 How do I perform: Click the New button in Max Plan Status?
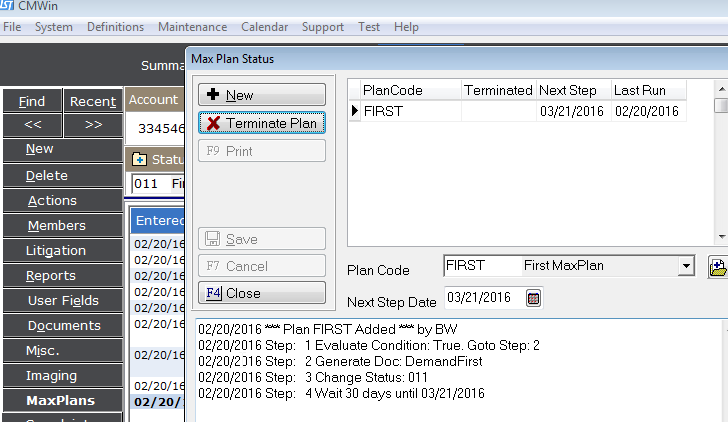[x=262, y=95]
